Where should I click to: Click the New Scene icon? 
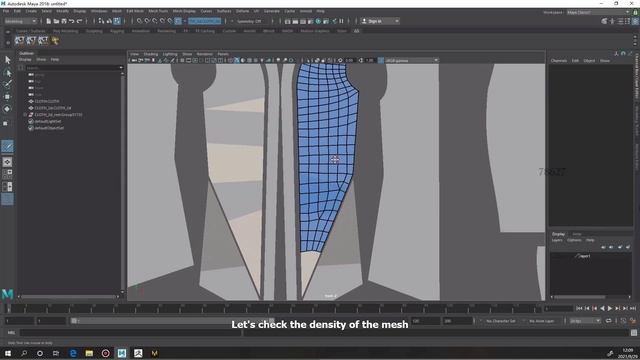coord(49,21)
